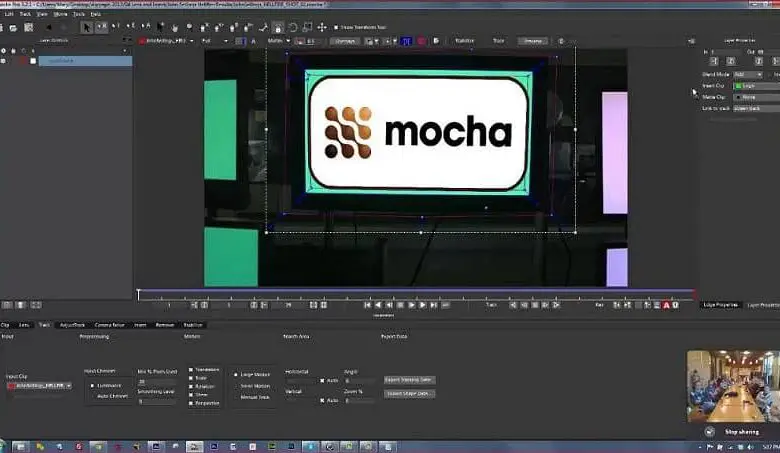Click the Stop sharing button
Screen dimensions: 780x453
click(741, 432)
